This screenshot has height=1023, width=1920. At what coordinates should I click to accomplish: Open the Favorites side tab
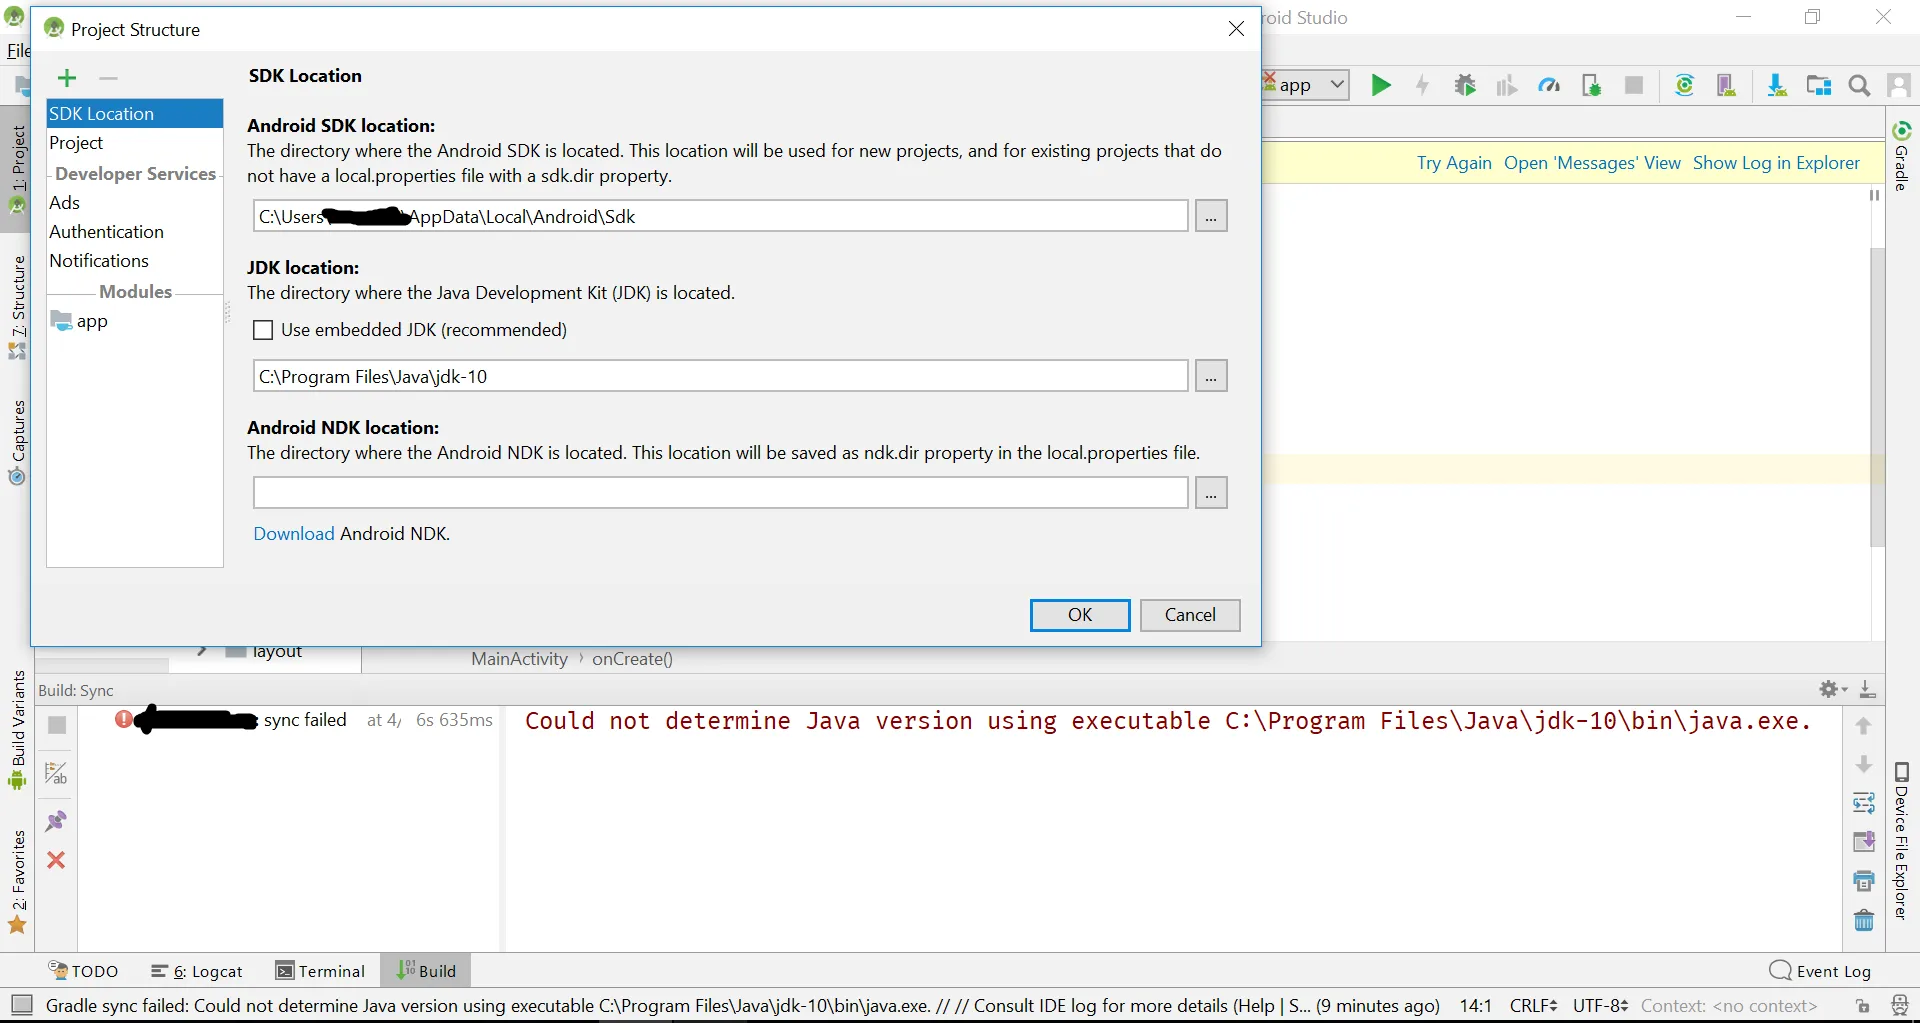click(18, 882)
